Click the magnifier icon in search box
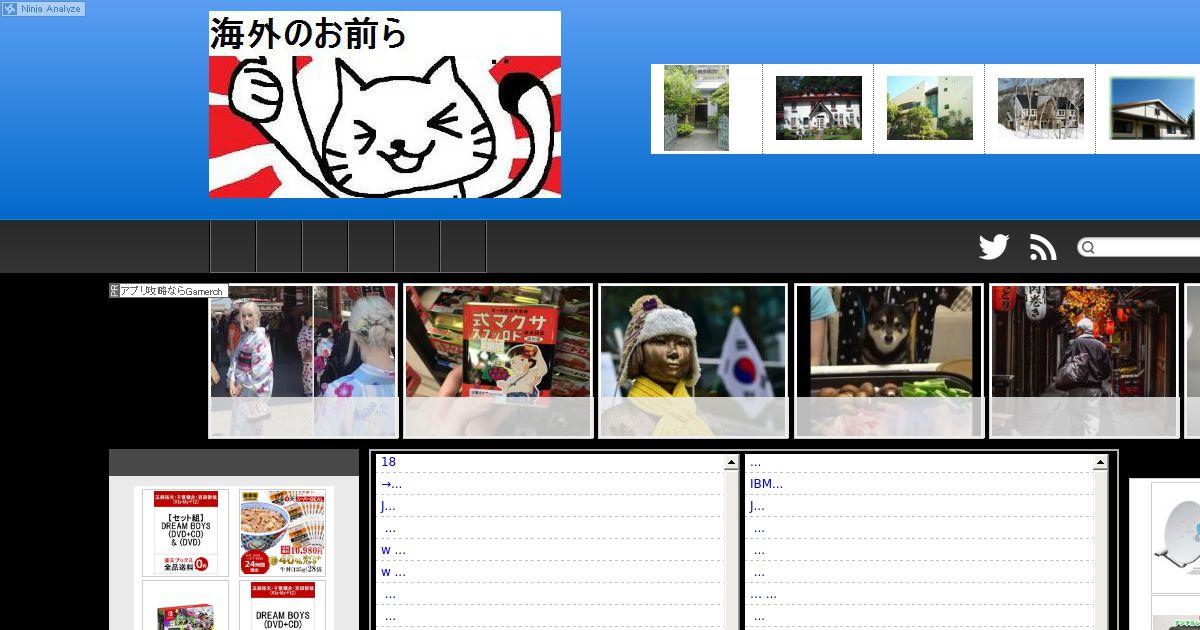Image resolution: width=1200 pixels, height=630 pixels. tap(1088, 247)
